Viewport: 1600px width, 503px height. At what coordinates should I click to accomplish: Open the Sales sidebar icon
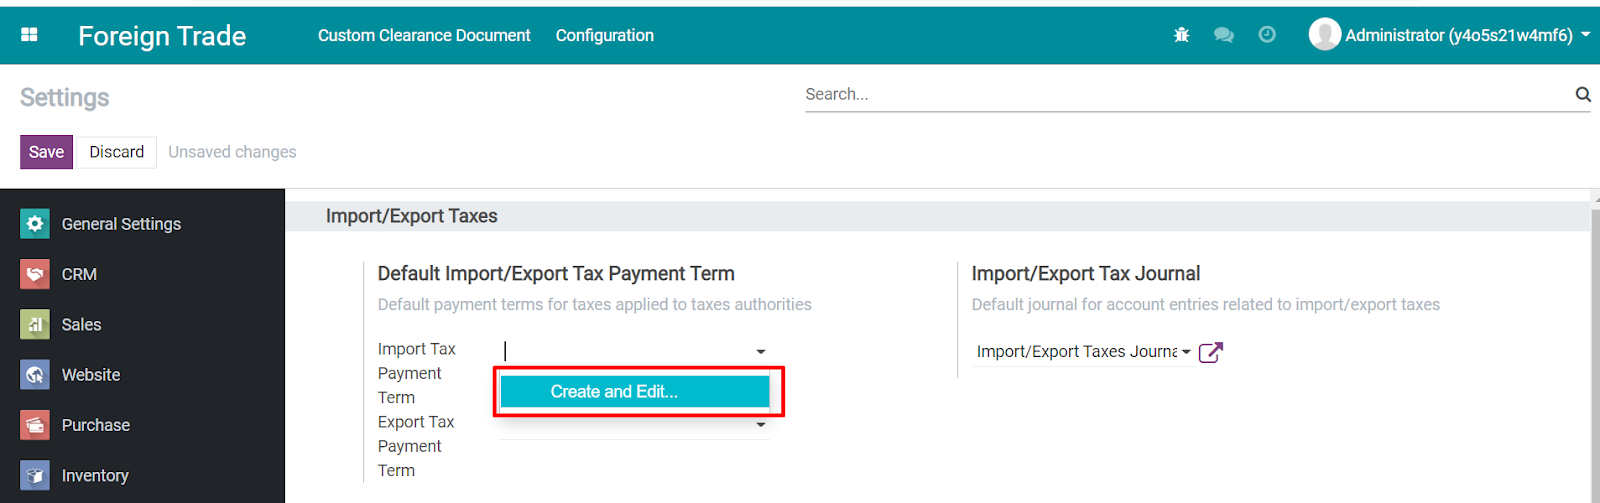(x=35, y=324)
